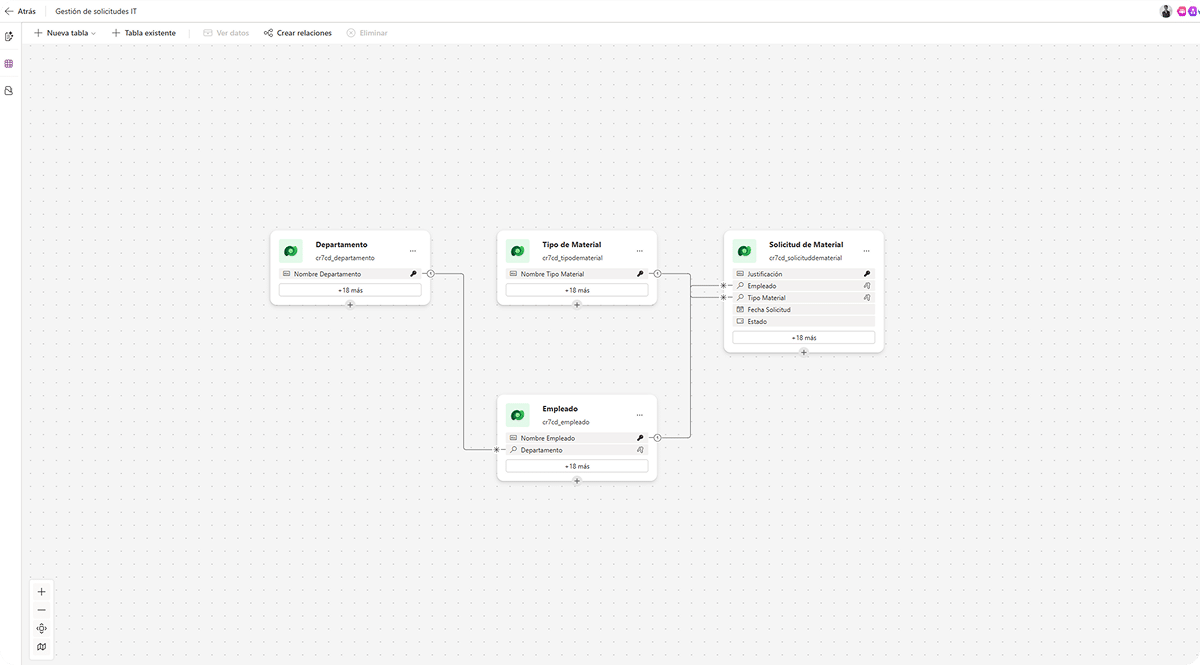Click the lookup icon next to Empleado field
The height and width of the screenshot is (665, 1200).
point(866,285)
